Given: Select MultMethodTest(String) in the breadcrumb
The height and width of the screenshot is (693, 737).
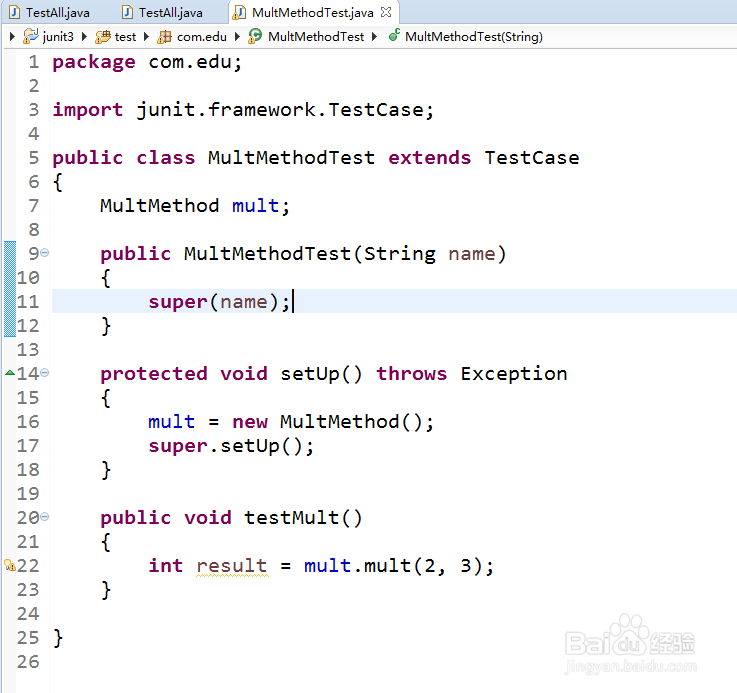Looking at the screenshot, I should 474,37.
